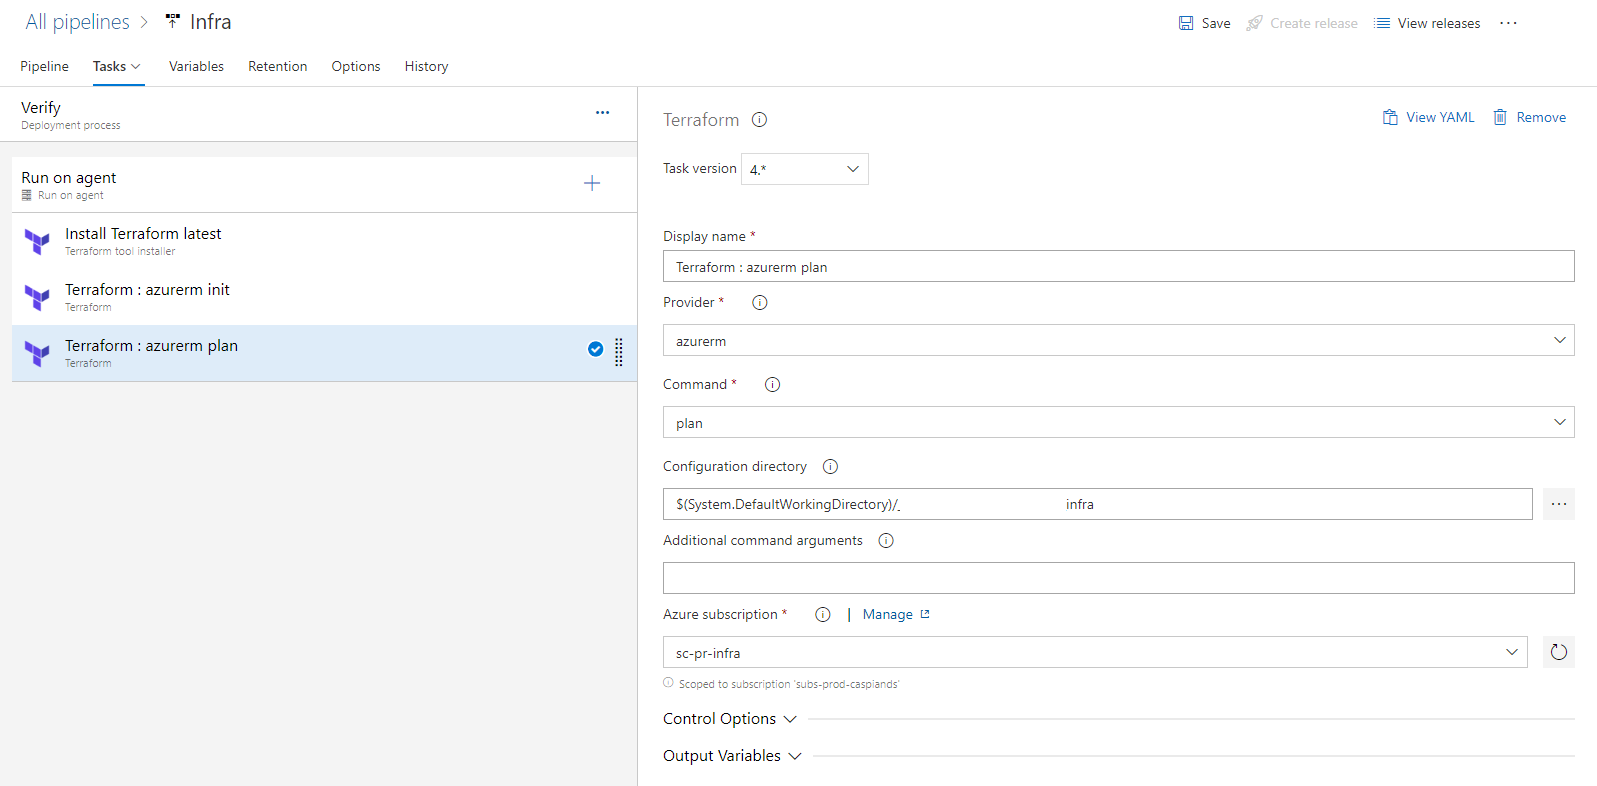Open the Verify stage ellipsis menu
This screenshot has width=1597, height=786.
coord(602,113)
